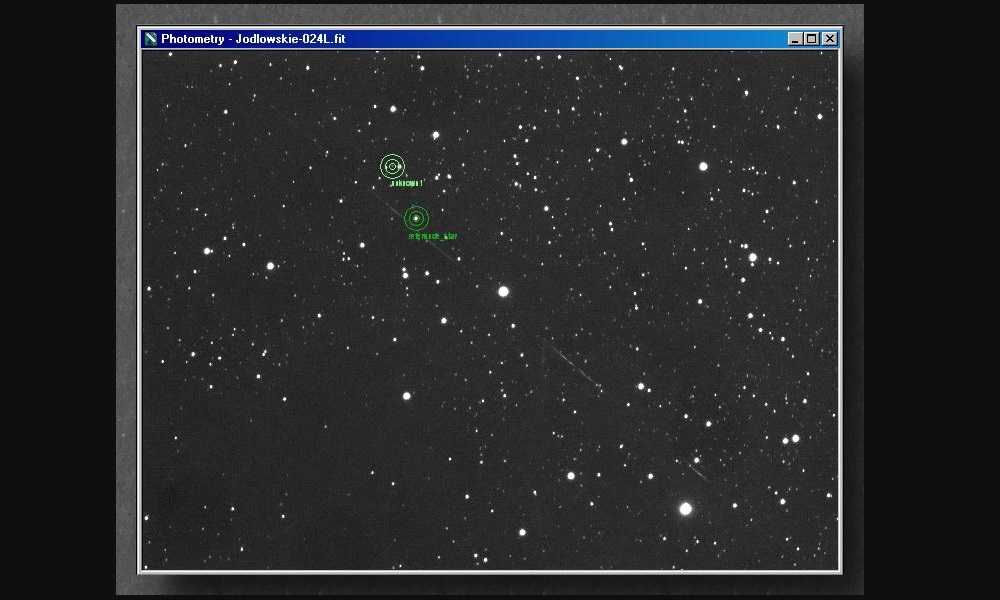
Task: Pick the star at bottom center of the image
Action: tap(522, 532)
